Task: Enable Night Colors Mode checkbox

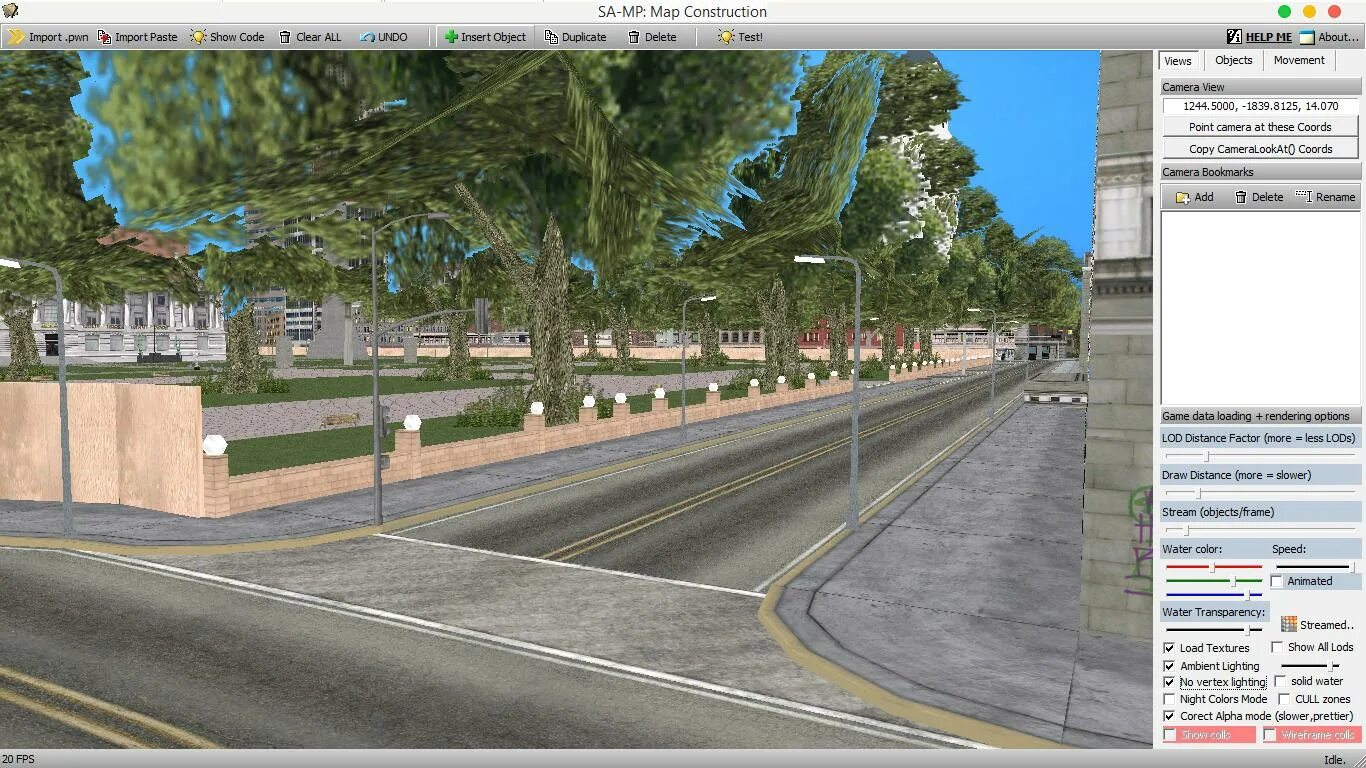Action: 1169,699
